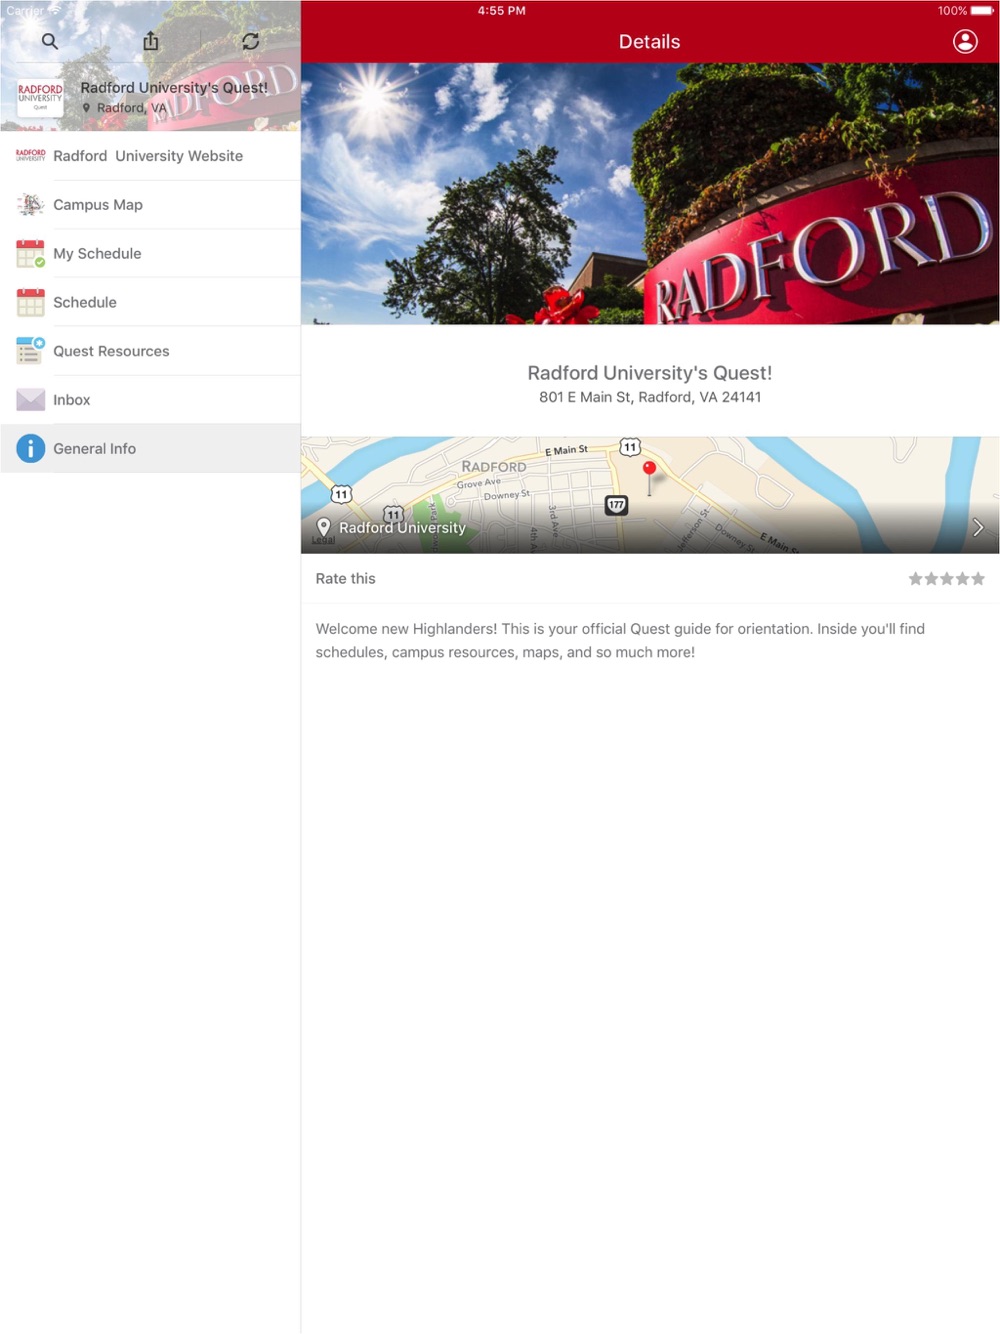Click the Inbox envelope icon
Image resolution: width=1000 pixels, height=1334 pixels.
31,400
